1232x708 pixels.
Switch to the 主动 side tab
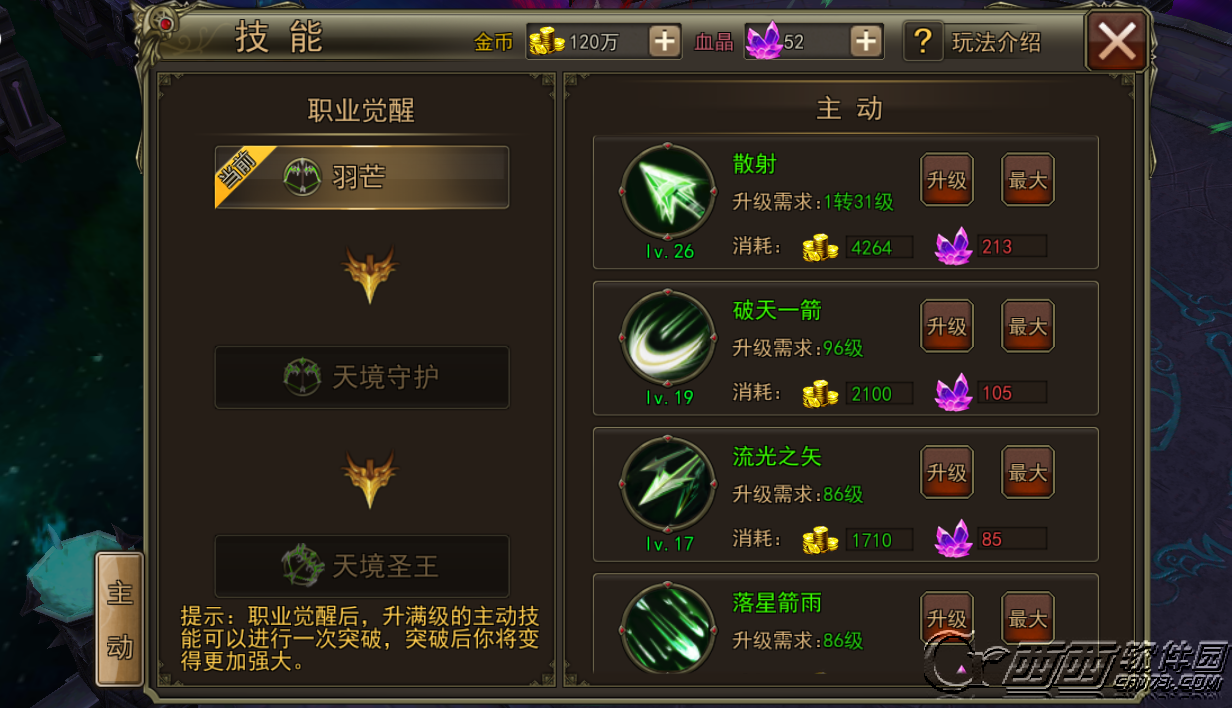point(120,619)
